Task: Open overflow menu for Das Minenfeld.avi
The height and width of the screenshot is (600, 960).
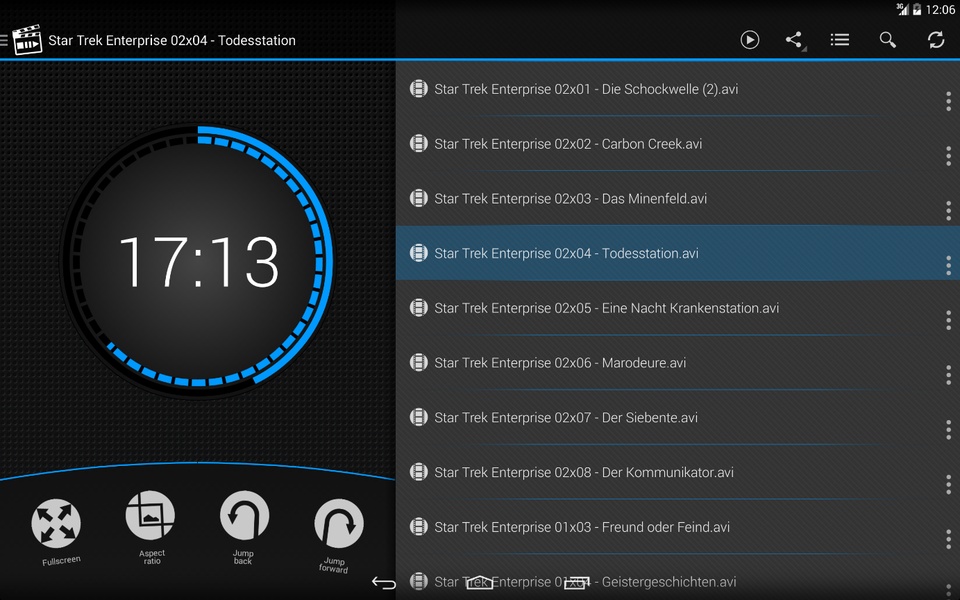Action: 948,211
